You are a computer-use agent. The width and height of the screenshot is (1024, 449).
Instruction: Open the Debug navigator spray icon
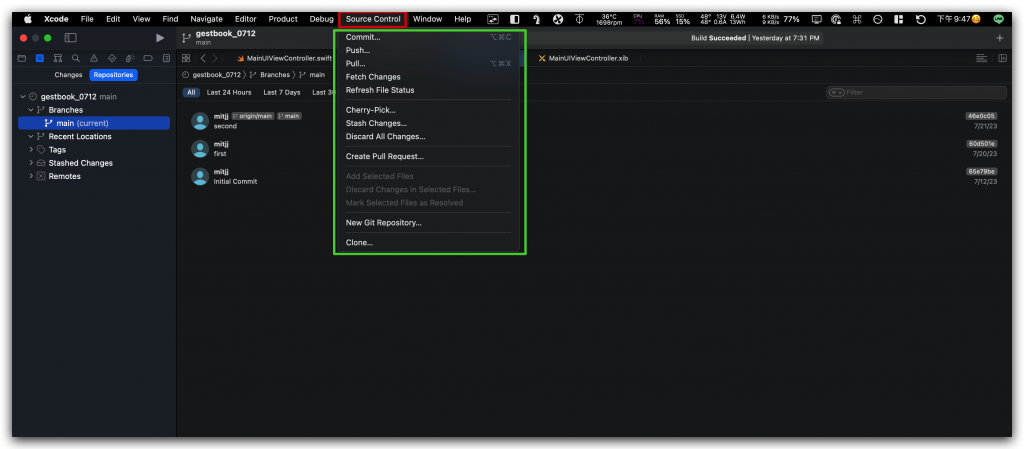[x=130, y=58]
